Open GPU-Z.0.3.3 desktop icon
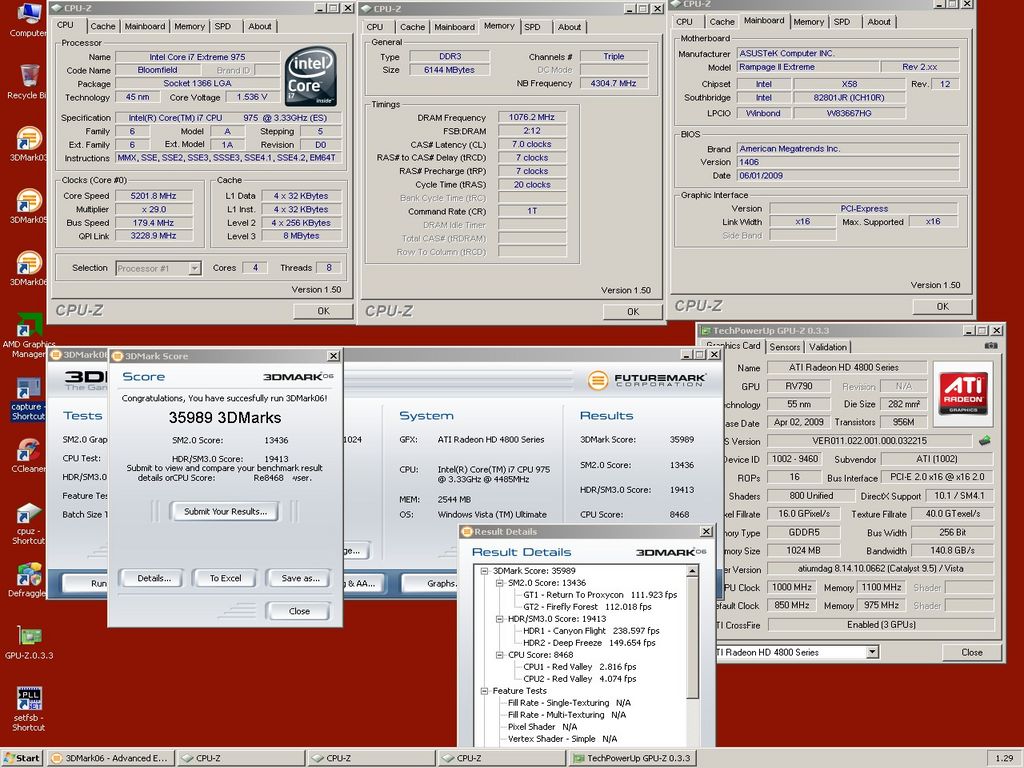The height and width of the screenshot is (768, 1024). click(x=29, y=642)
